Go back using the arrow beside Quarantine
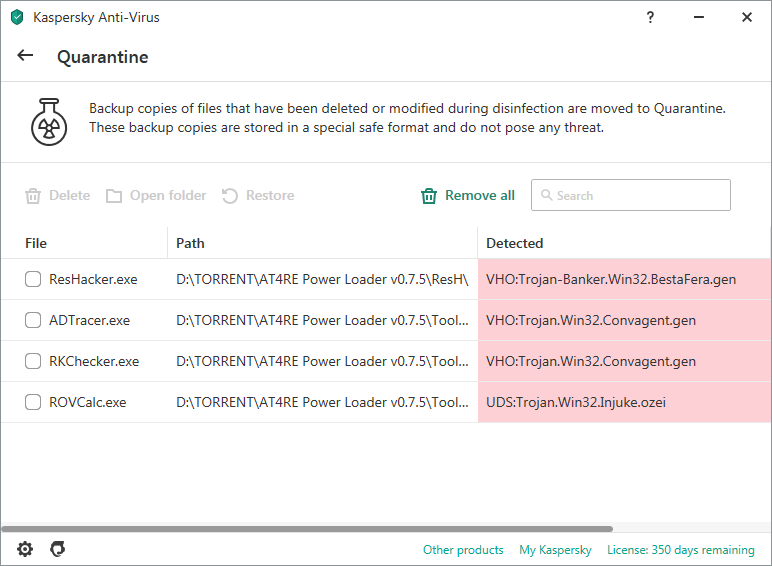The width and height of the screenshot is (772, 566). tap(25, 56)
